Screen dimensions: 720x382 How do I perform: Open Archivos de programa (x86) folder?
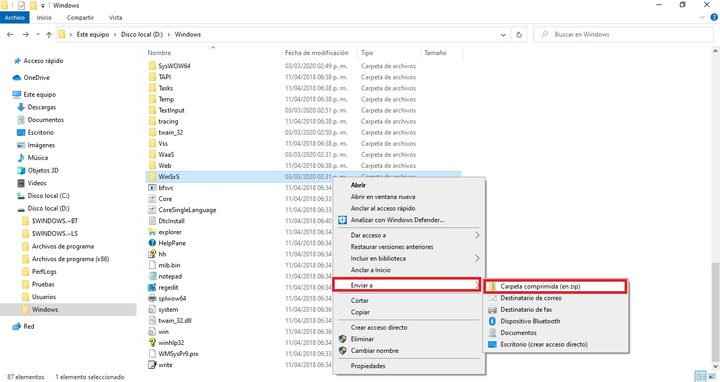(70, 259)
